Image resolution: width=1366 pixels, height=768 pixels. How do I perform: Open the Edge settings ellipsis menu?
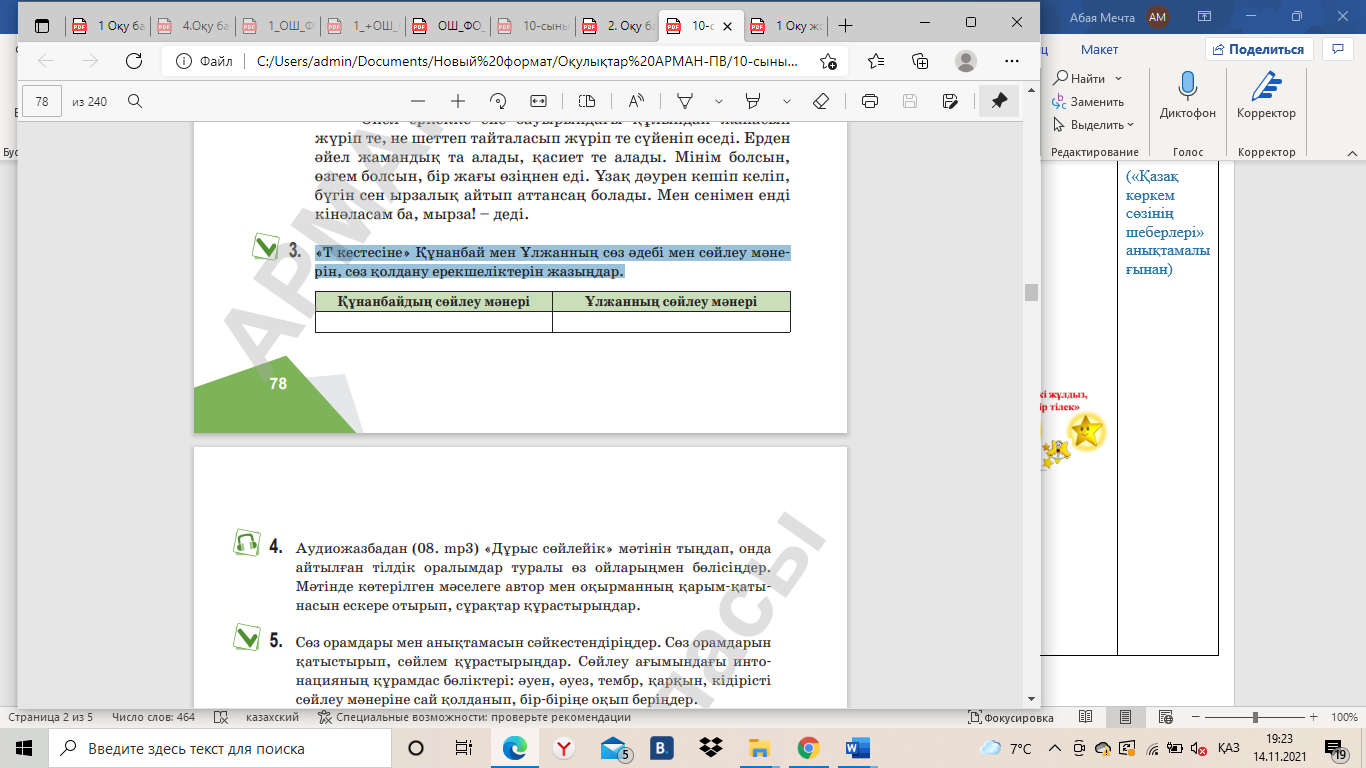[x=1011, y=61]
